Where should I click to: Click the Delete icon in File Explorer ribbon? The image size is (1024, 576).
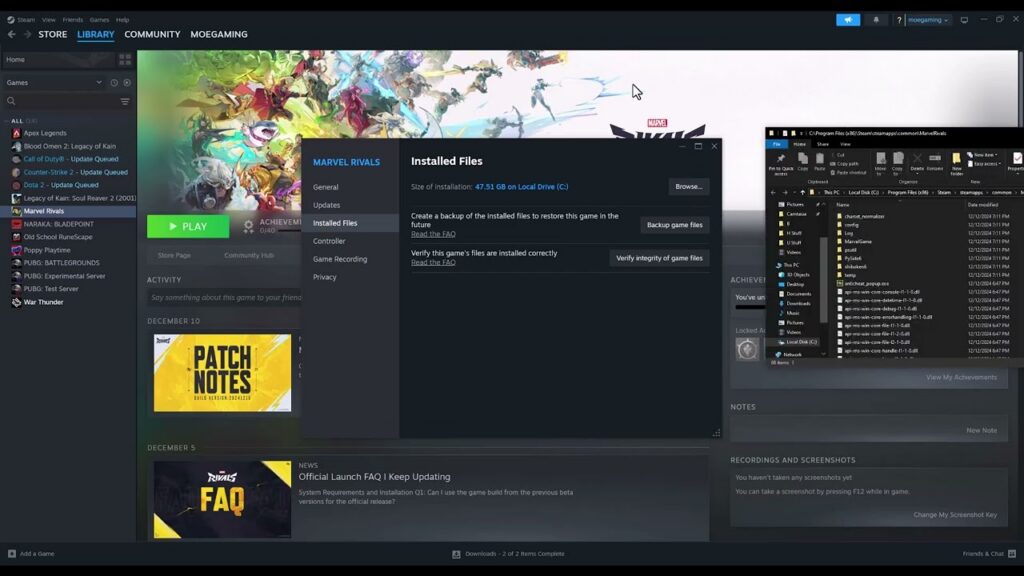pos(917,161)
